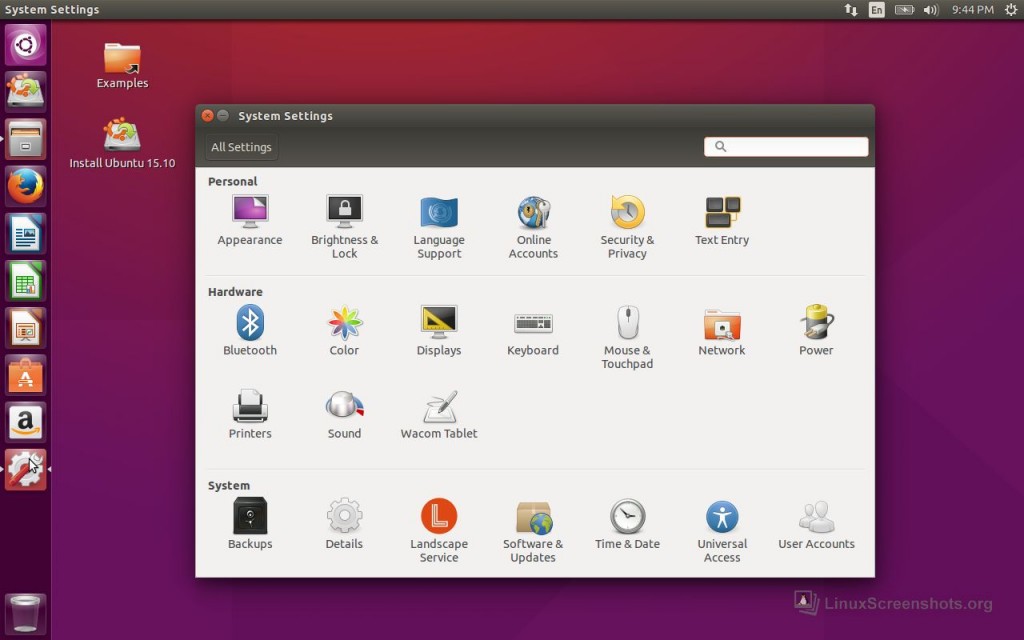
Task: Open the En keyboard layout menu
Action: (877, 10)
